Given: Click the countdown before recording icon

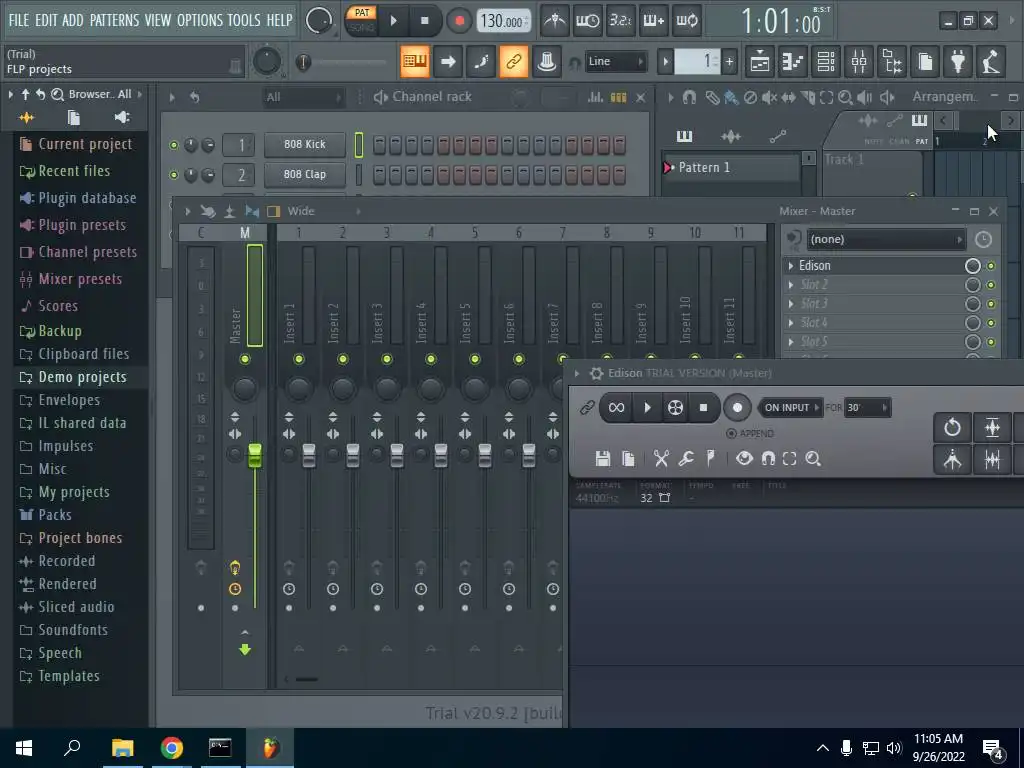Looking at the screenshot, I should pyautogui.click(x=620, y=21).
